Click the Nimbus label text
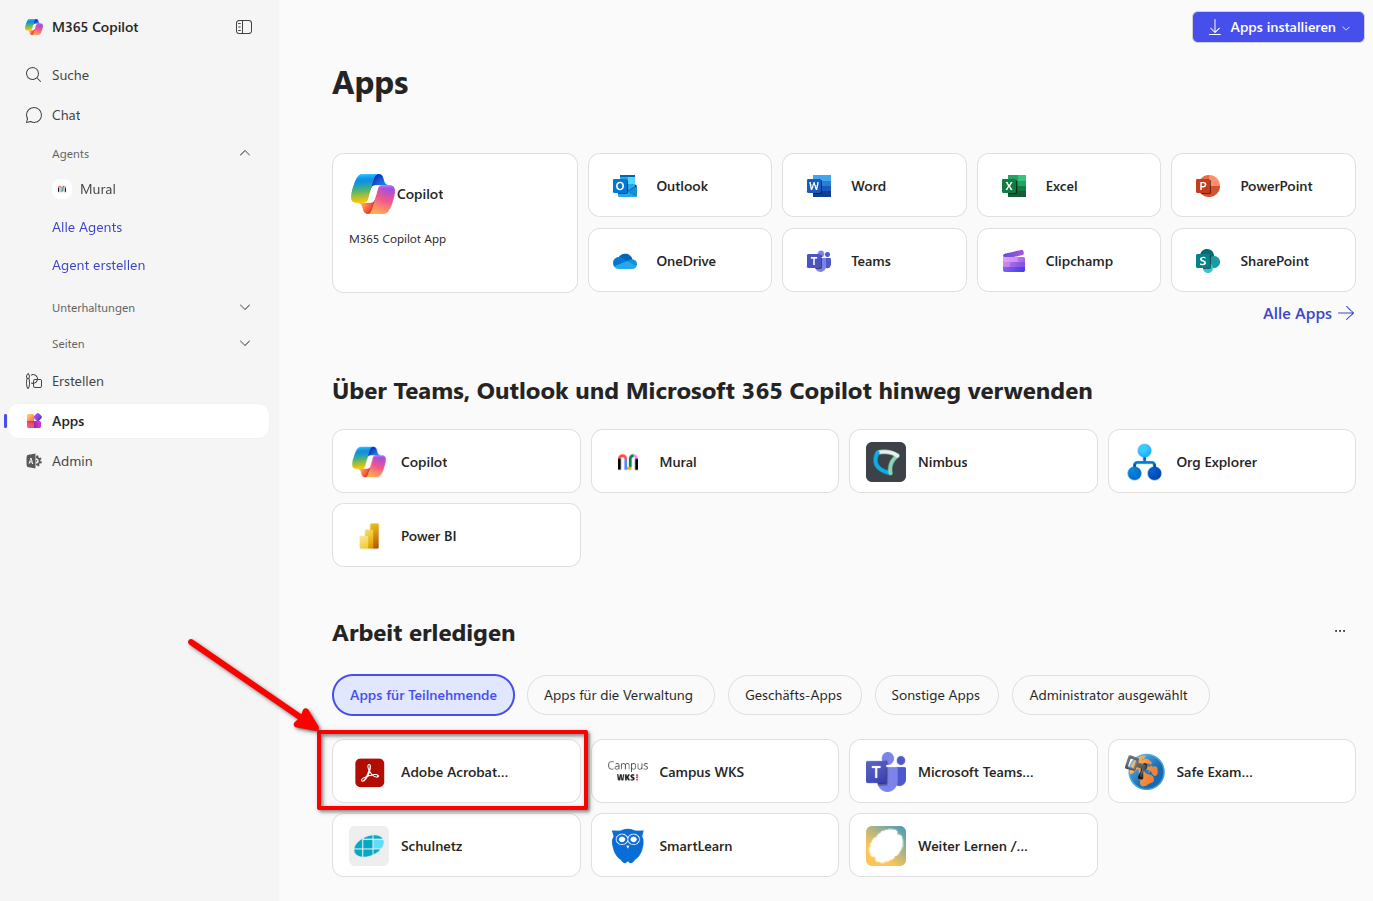The image size is (1373, 901). click(943, 462)
